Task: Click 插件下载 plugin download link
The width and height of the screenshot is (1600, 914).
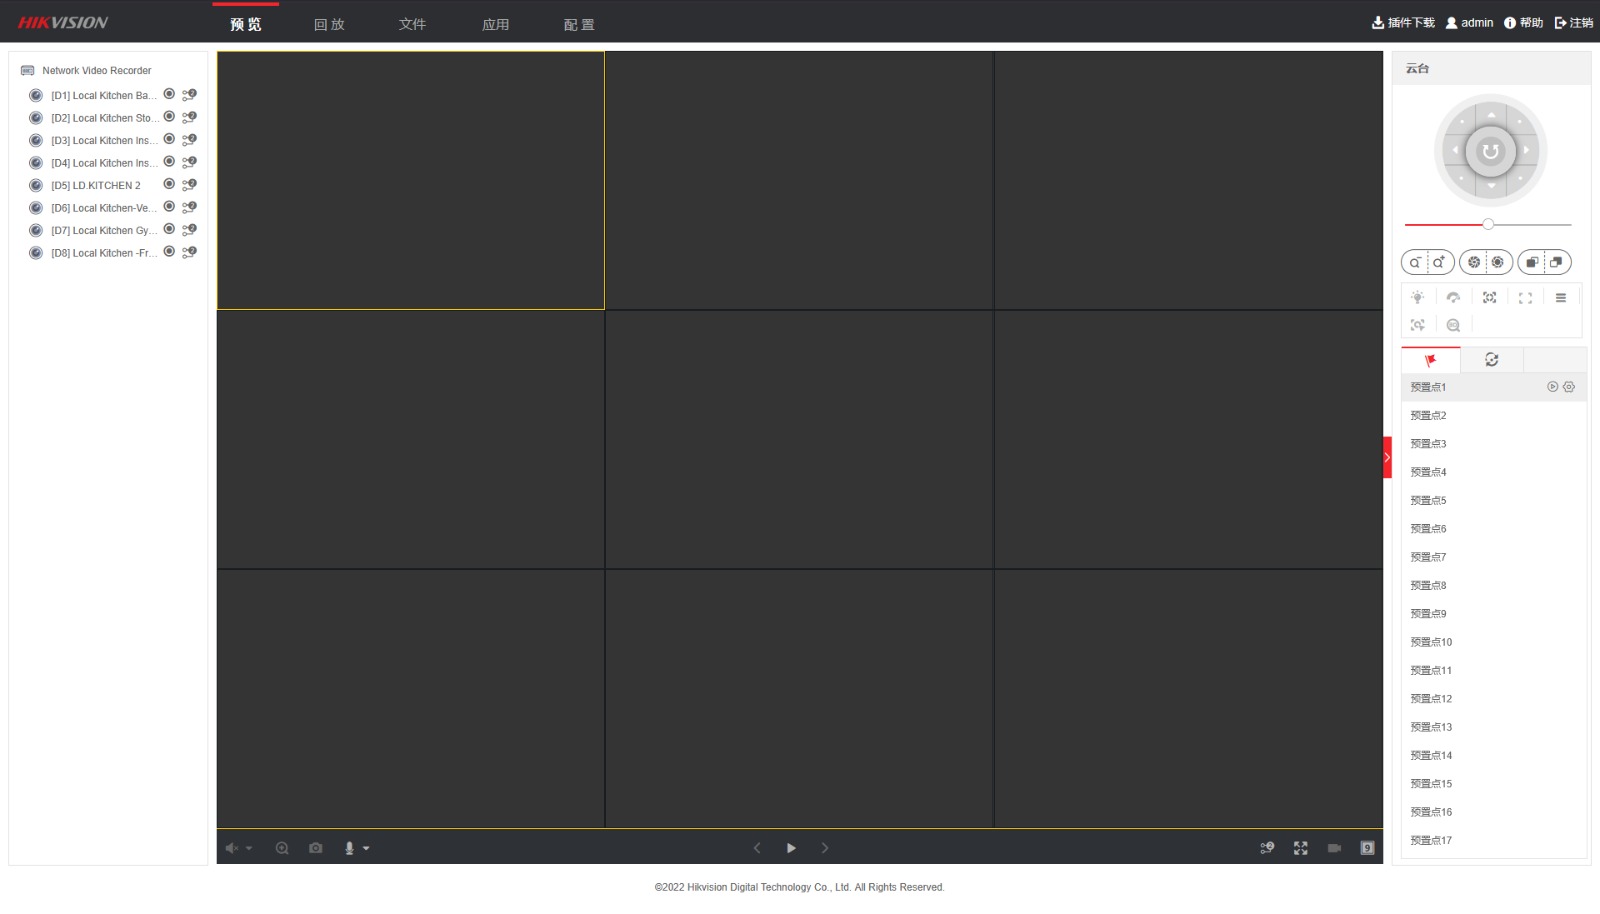Action: click(1403, 23)
